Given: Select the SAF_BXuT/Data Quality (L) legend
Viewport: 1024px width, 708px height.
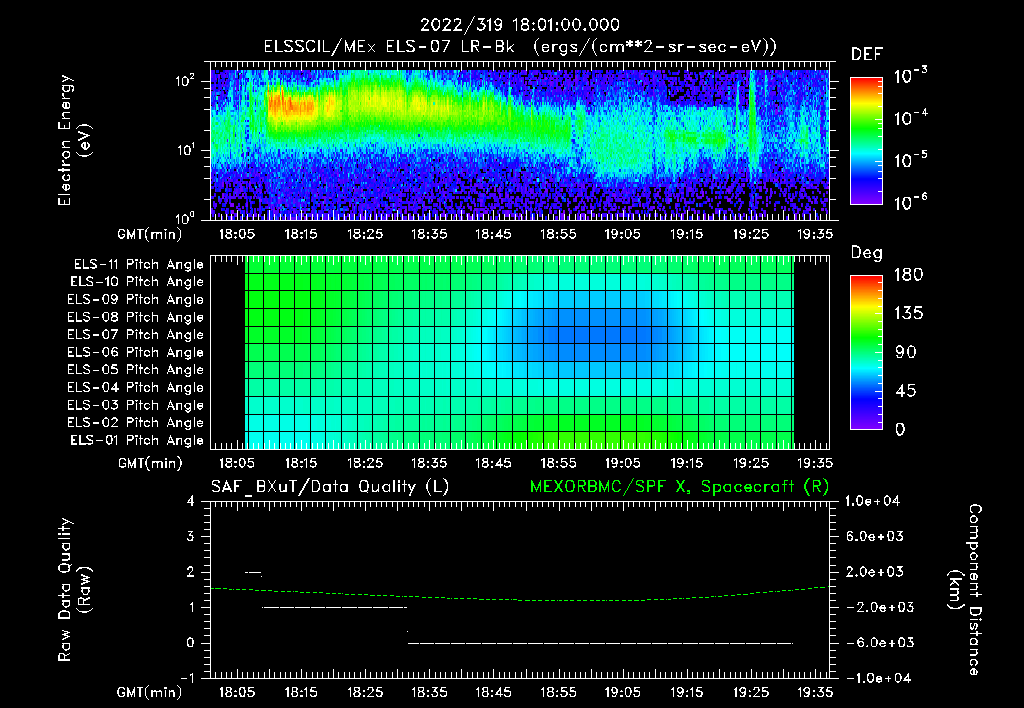Looking at the screenshot, I should pos(330,487).
